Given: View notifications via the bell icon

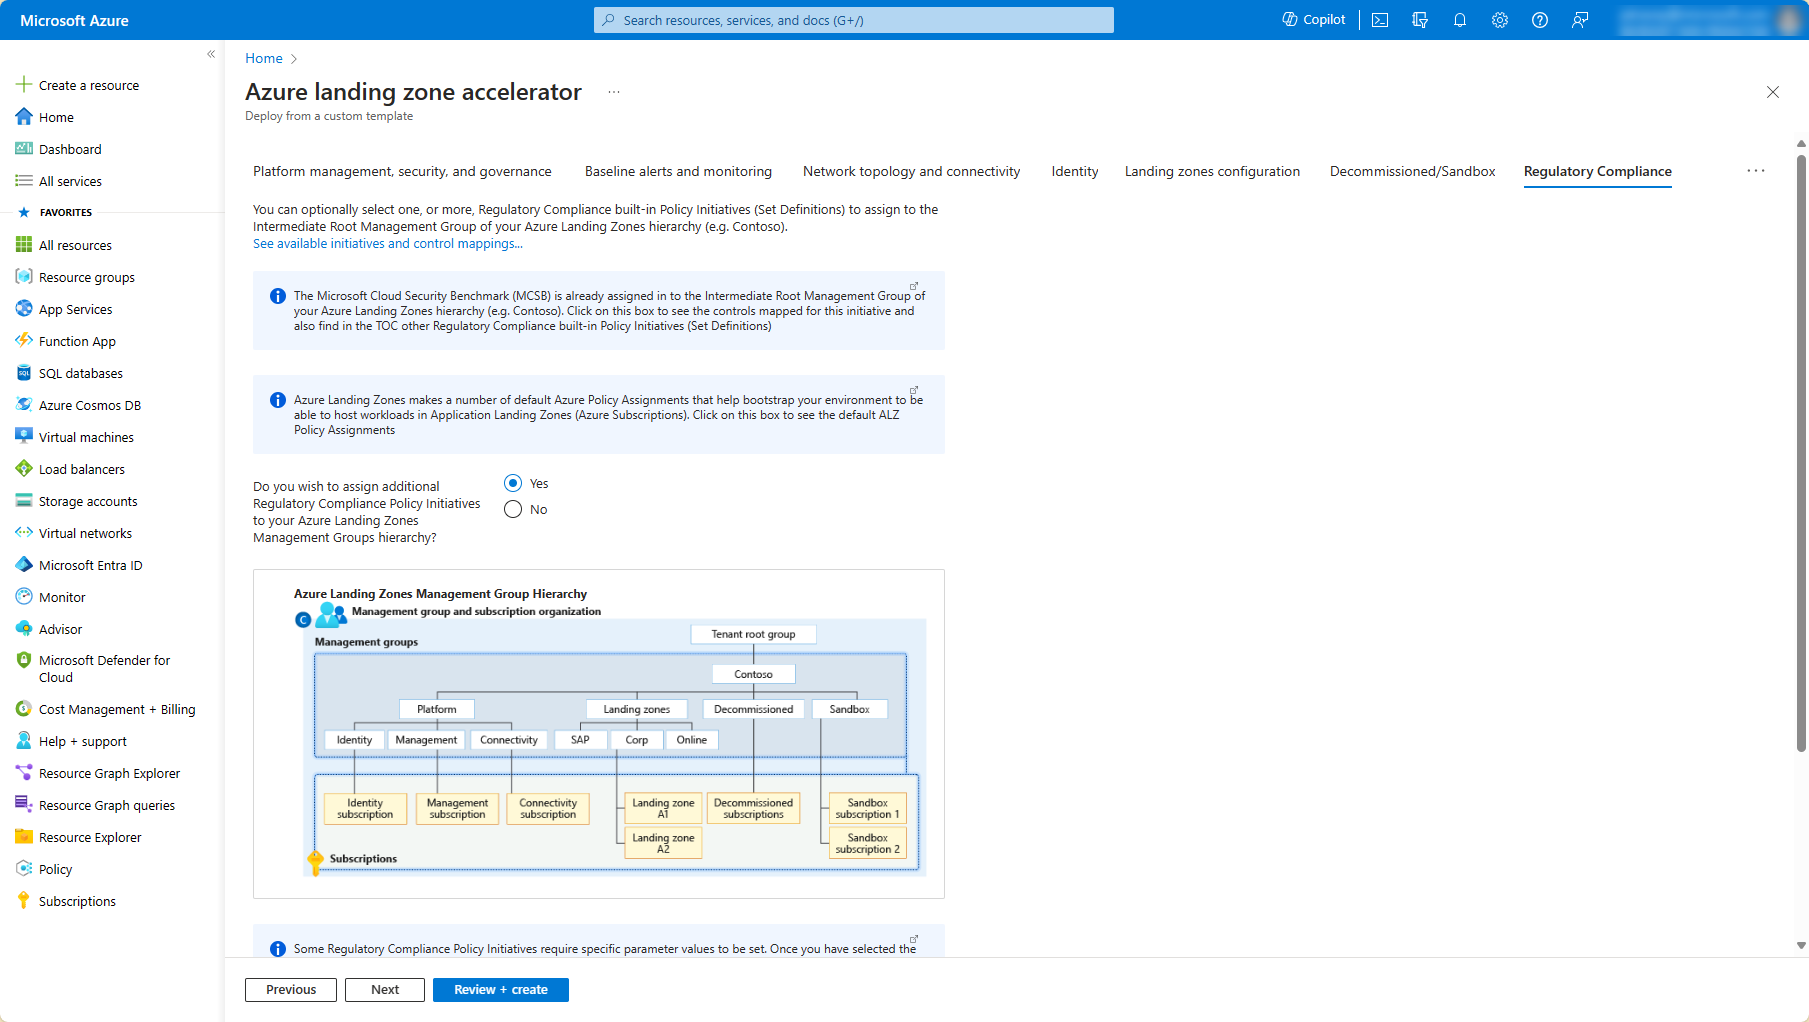Looking at the screenshot, I should pyautogui.click(x=1460, y=19).
